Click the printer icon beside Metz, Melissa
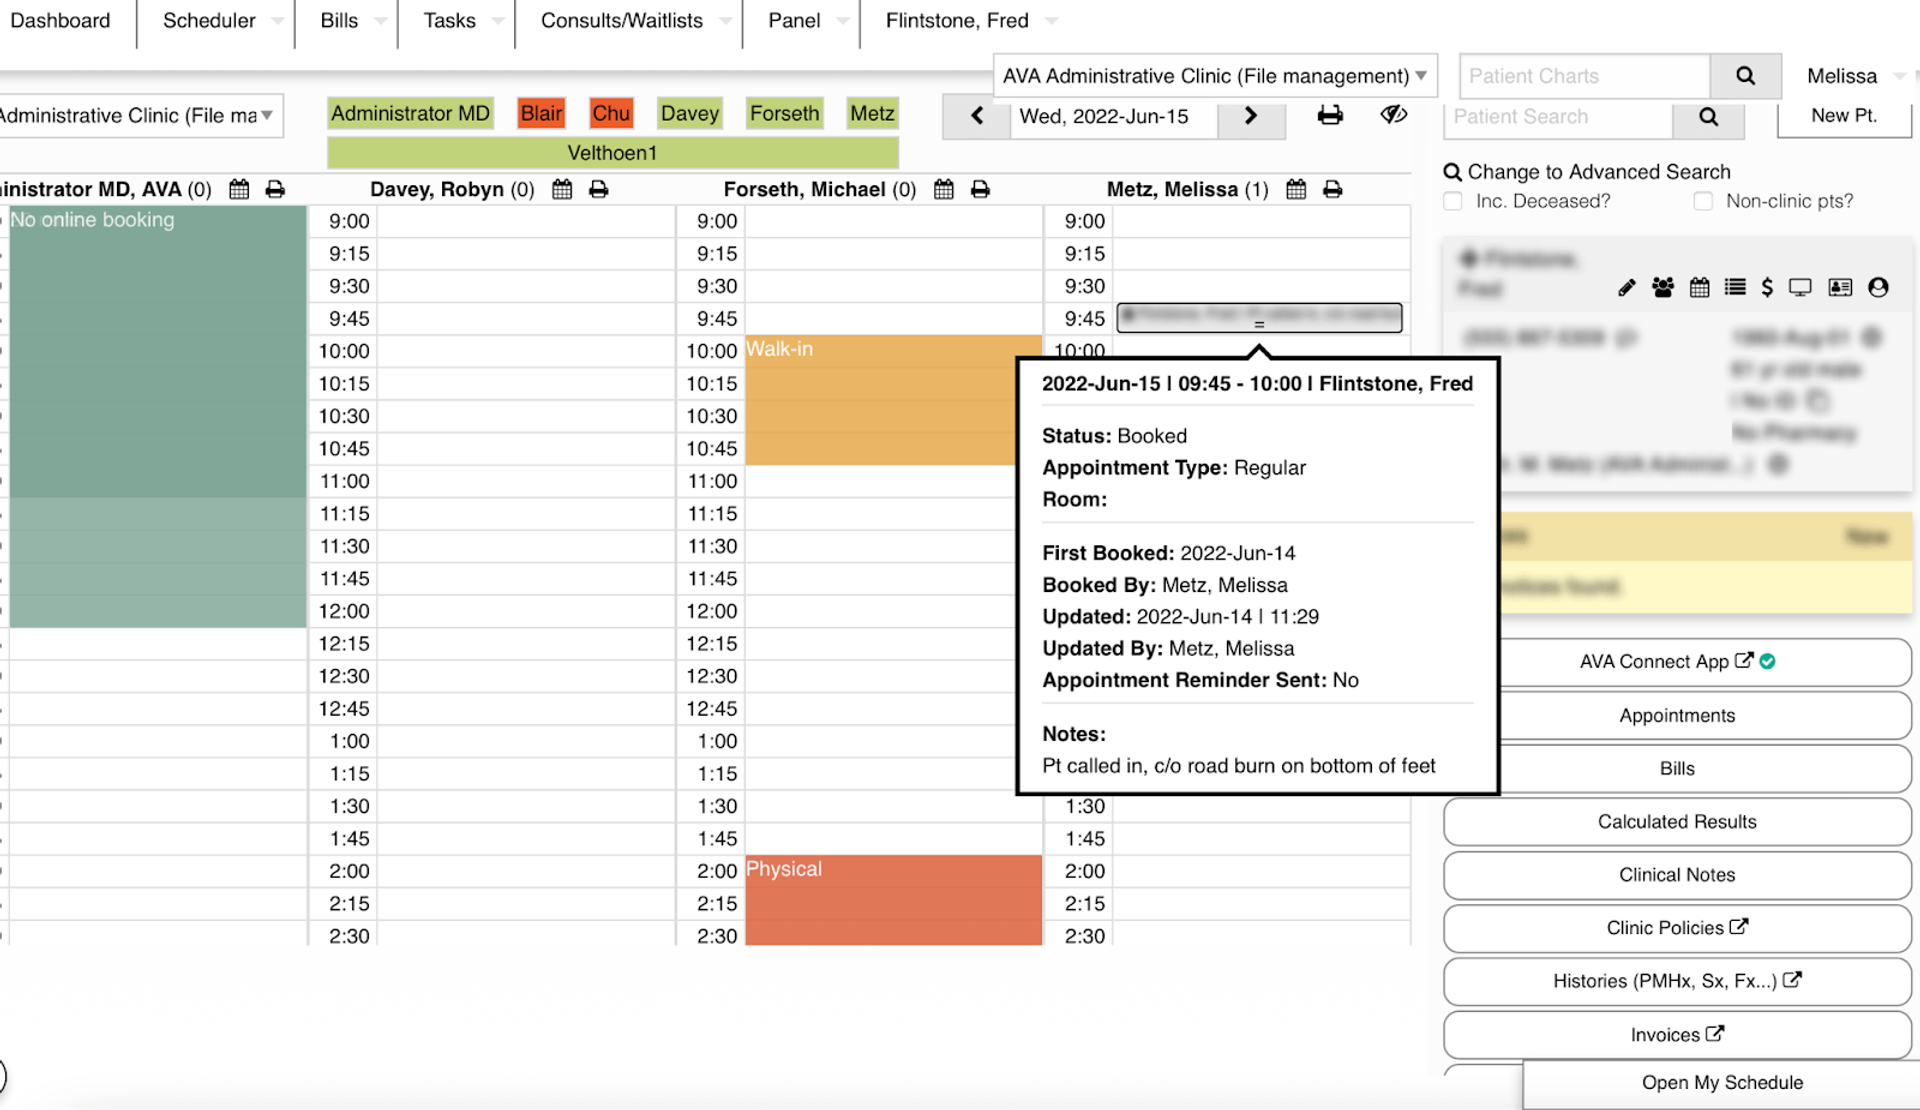 (x=1332, y=190)
